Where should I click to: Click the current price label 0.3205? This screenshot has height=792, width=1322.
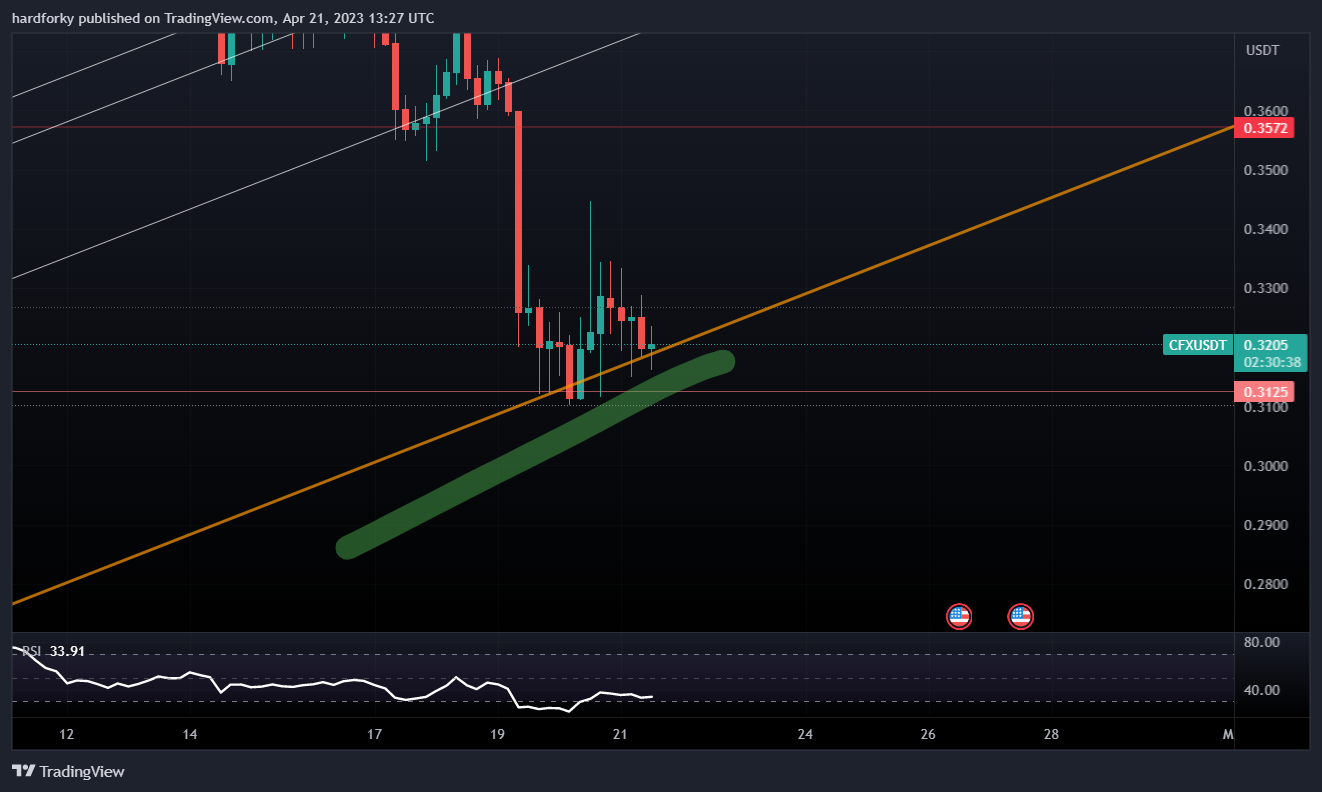1265,344
